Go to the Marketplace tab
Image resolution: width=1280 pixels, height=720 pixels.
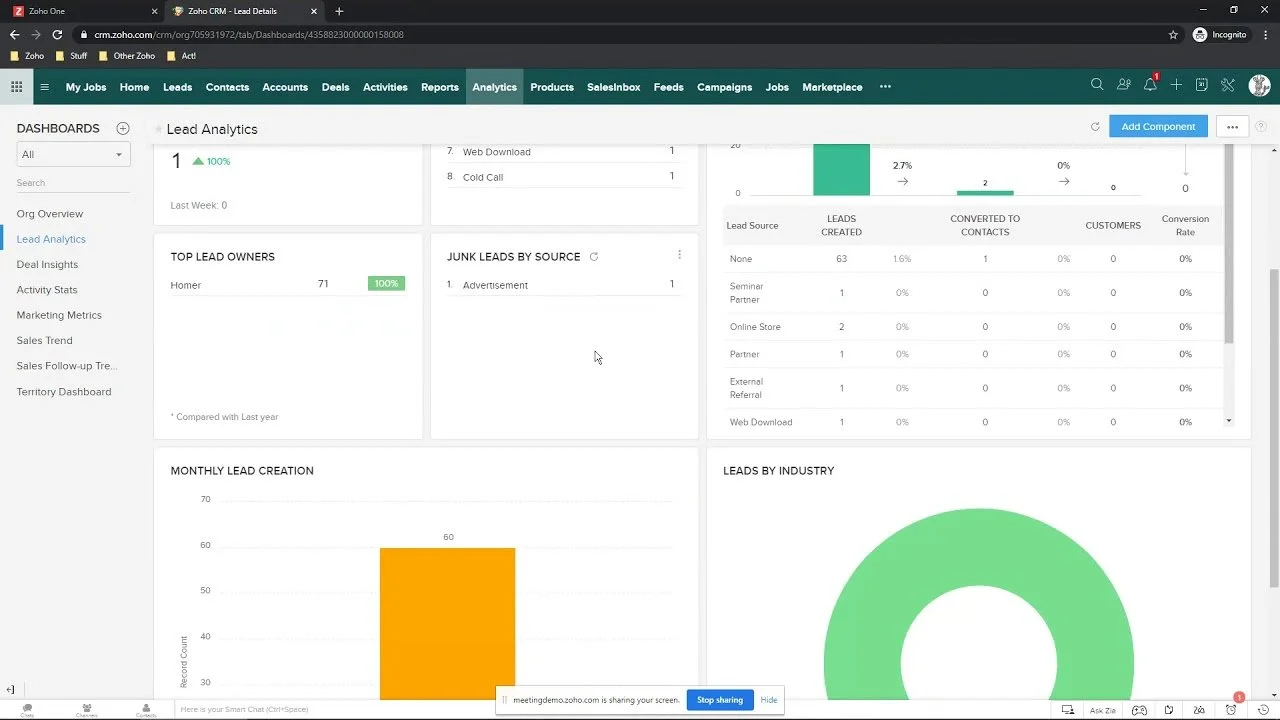[x=832, y=87]
